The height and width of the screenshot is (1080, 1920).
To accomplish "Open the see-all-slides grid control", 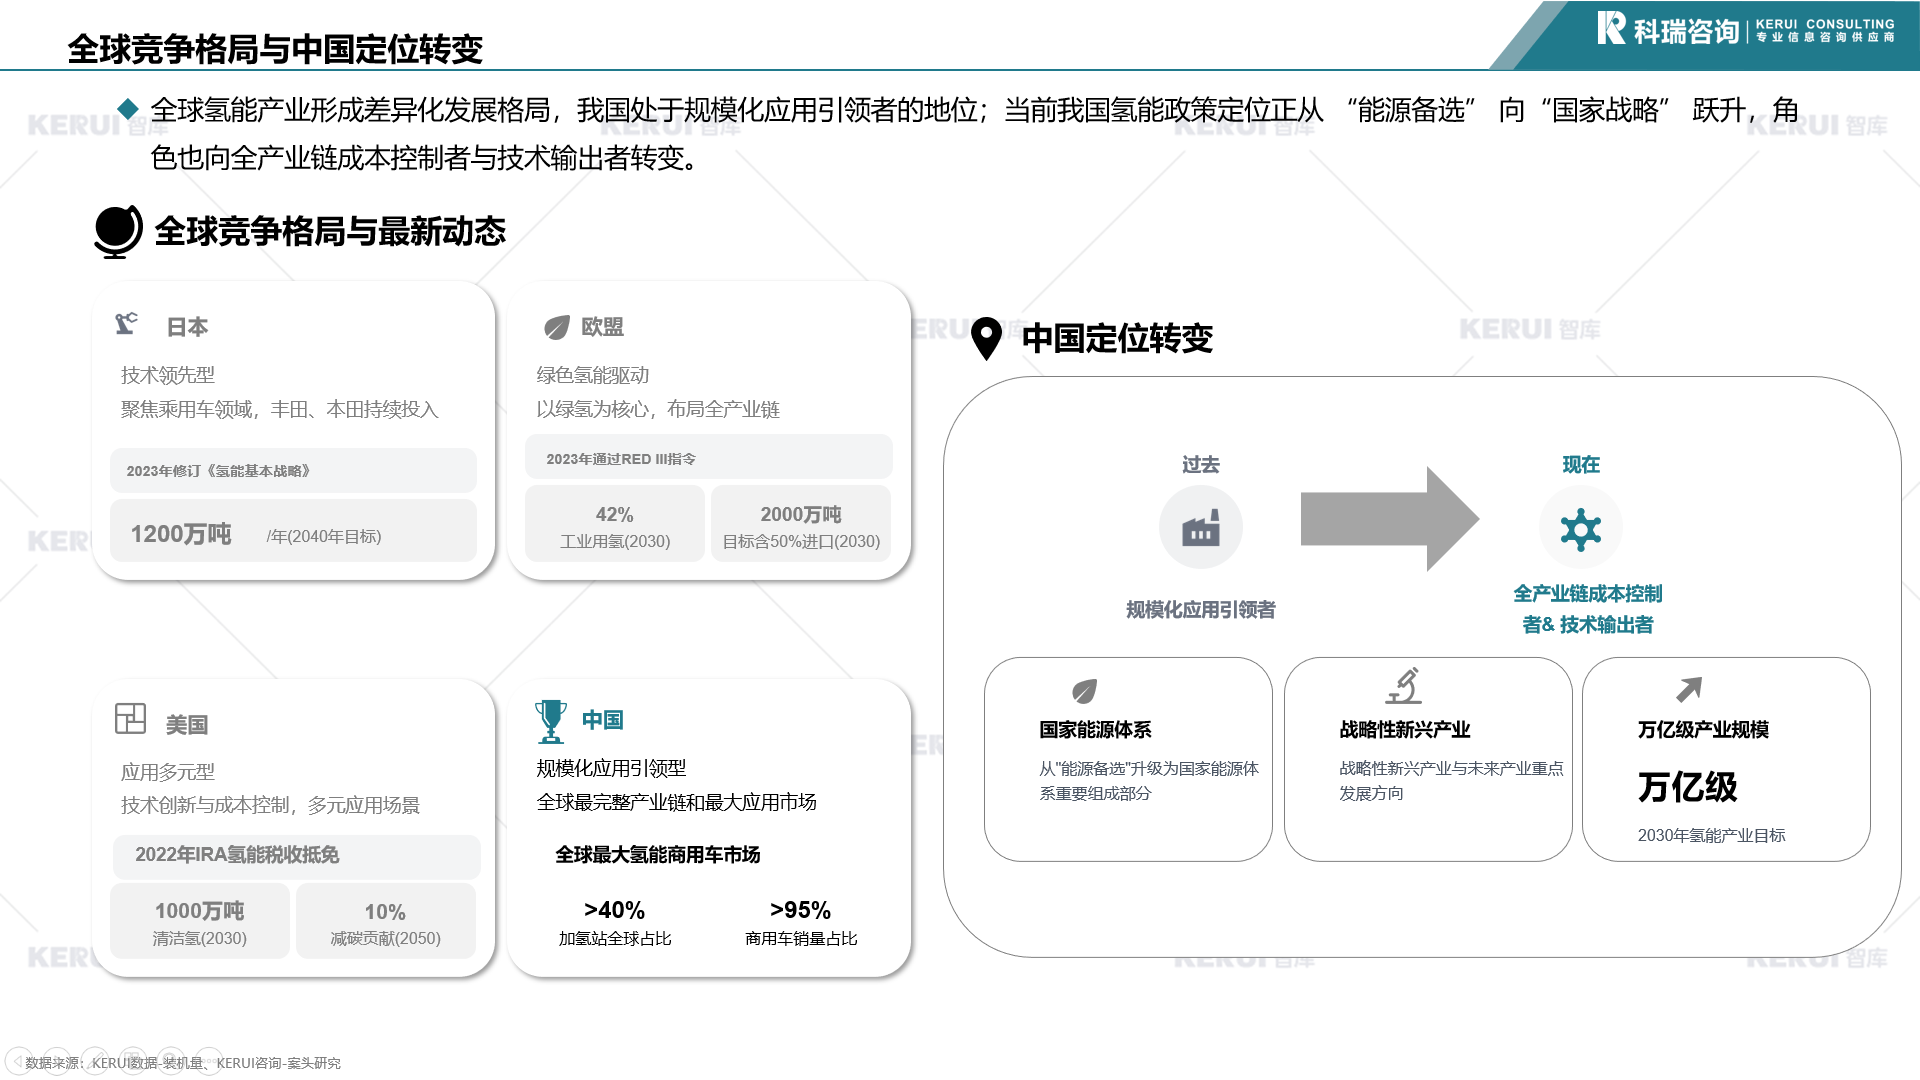I will [132, 1061].
